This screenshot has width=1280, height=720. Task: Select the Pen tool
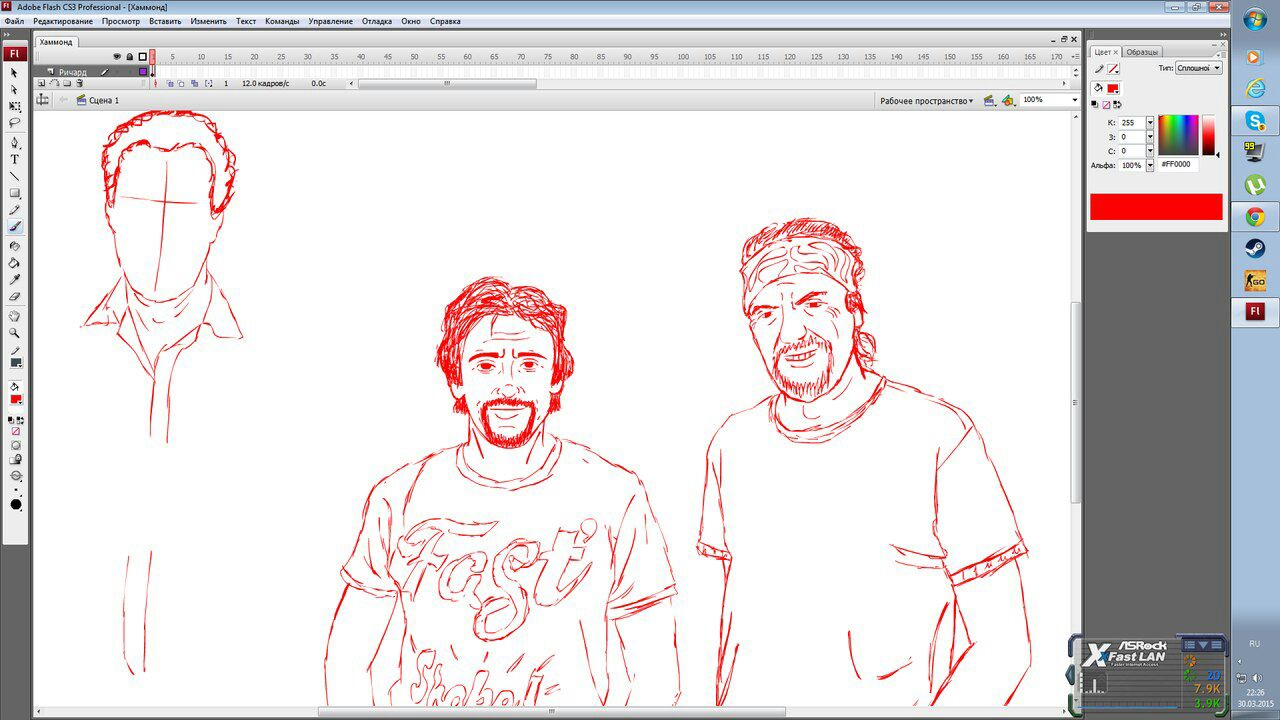(15, 142)
